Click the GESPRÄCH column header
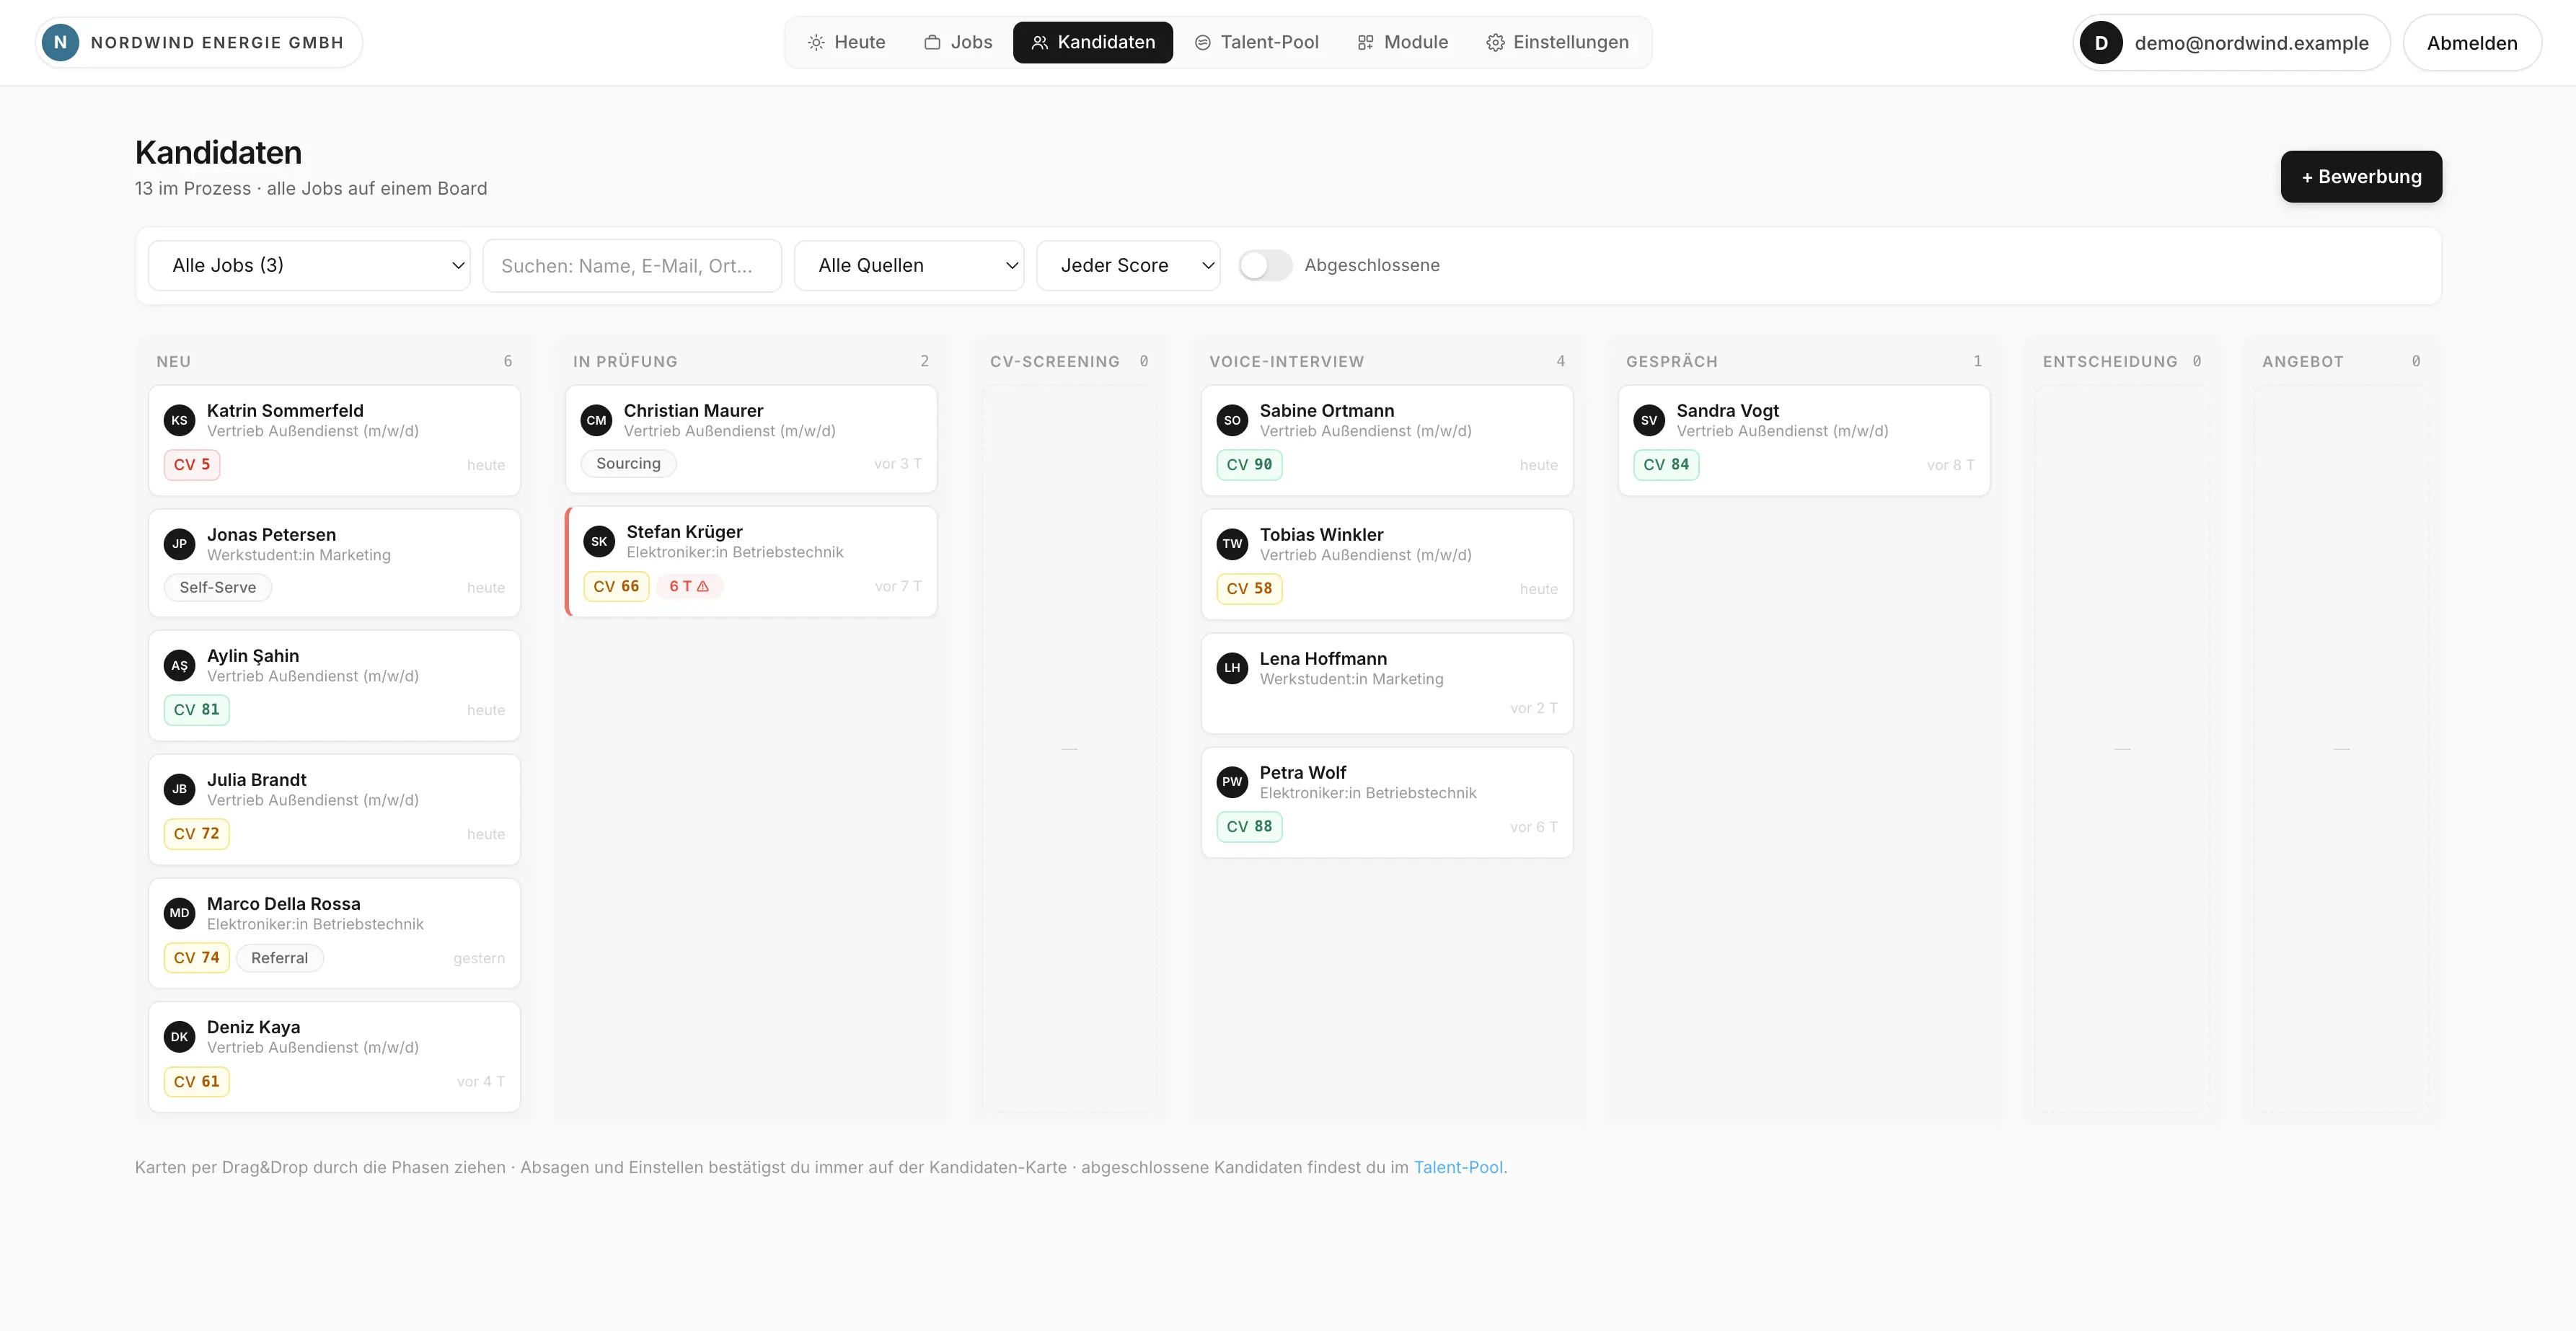Screen dimensions: 2576x1331 (x=1671, y=361)
